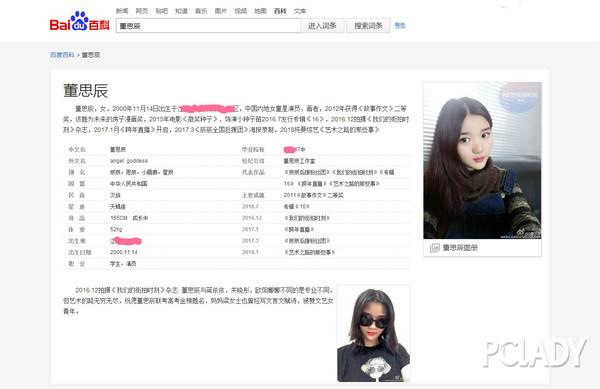The height and width of the screenshot is (389, 600).
Task: Select the 地图 tab
Action: pos(260,11)
